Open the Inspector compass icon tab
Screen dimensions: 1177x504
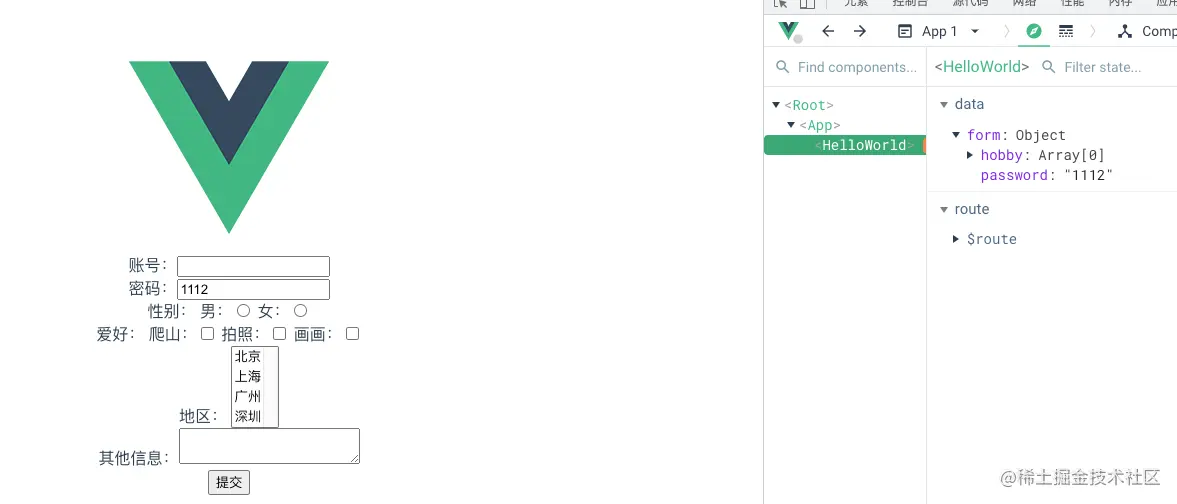click(1034, 31)
